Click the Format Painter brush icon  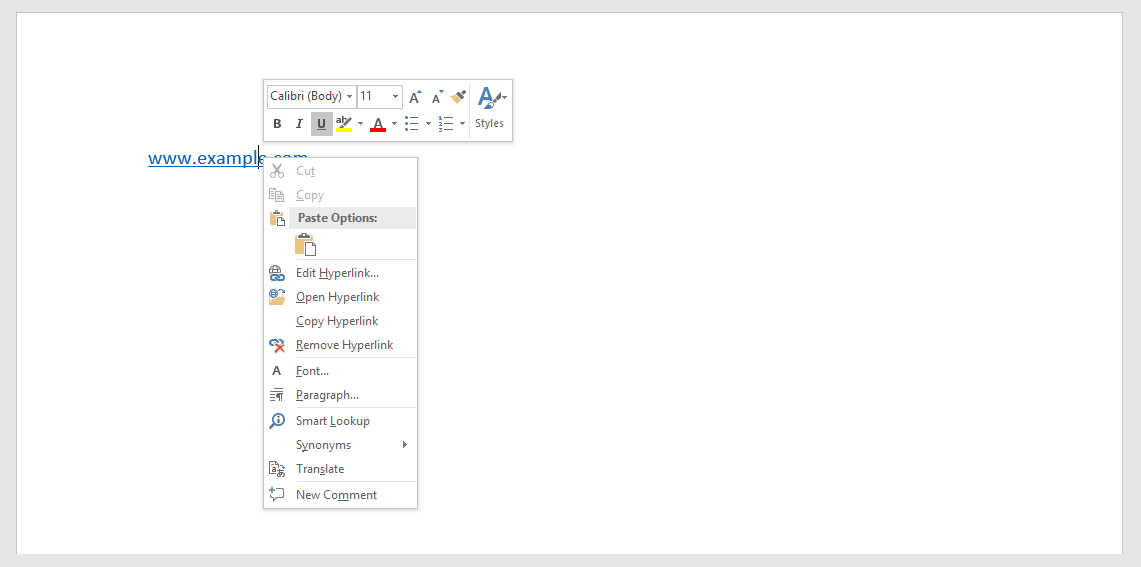[459, 97]
